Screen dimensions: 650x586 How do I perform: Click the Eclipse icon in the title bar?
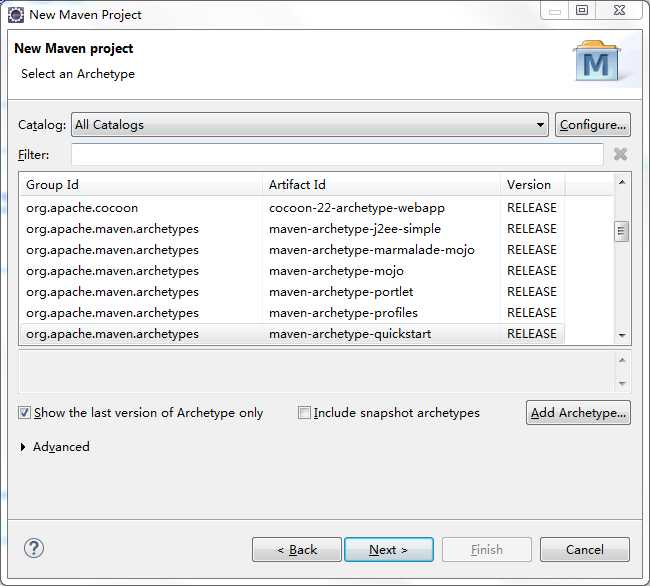[16, 15]
